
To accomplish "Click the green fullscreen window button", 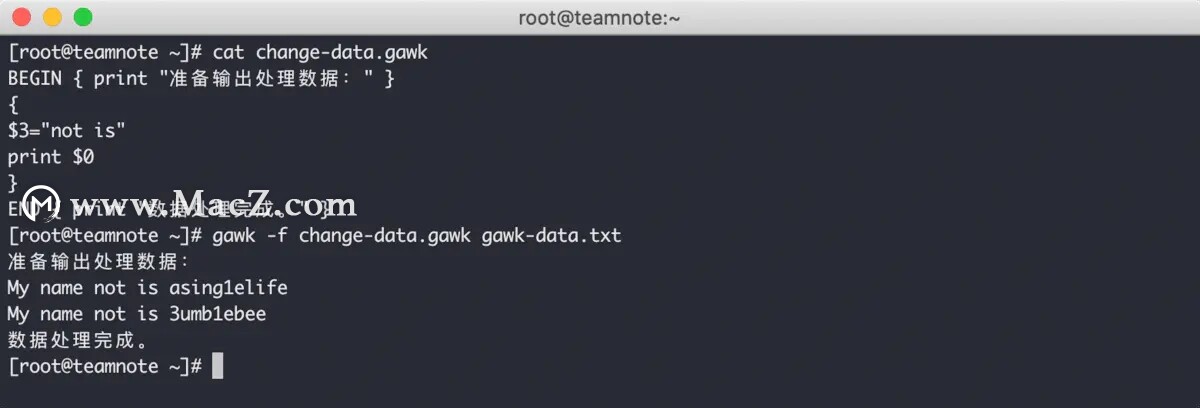I will coord(83,17).
